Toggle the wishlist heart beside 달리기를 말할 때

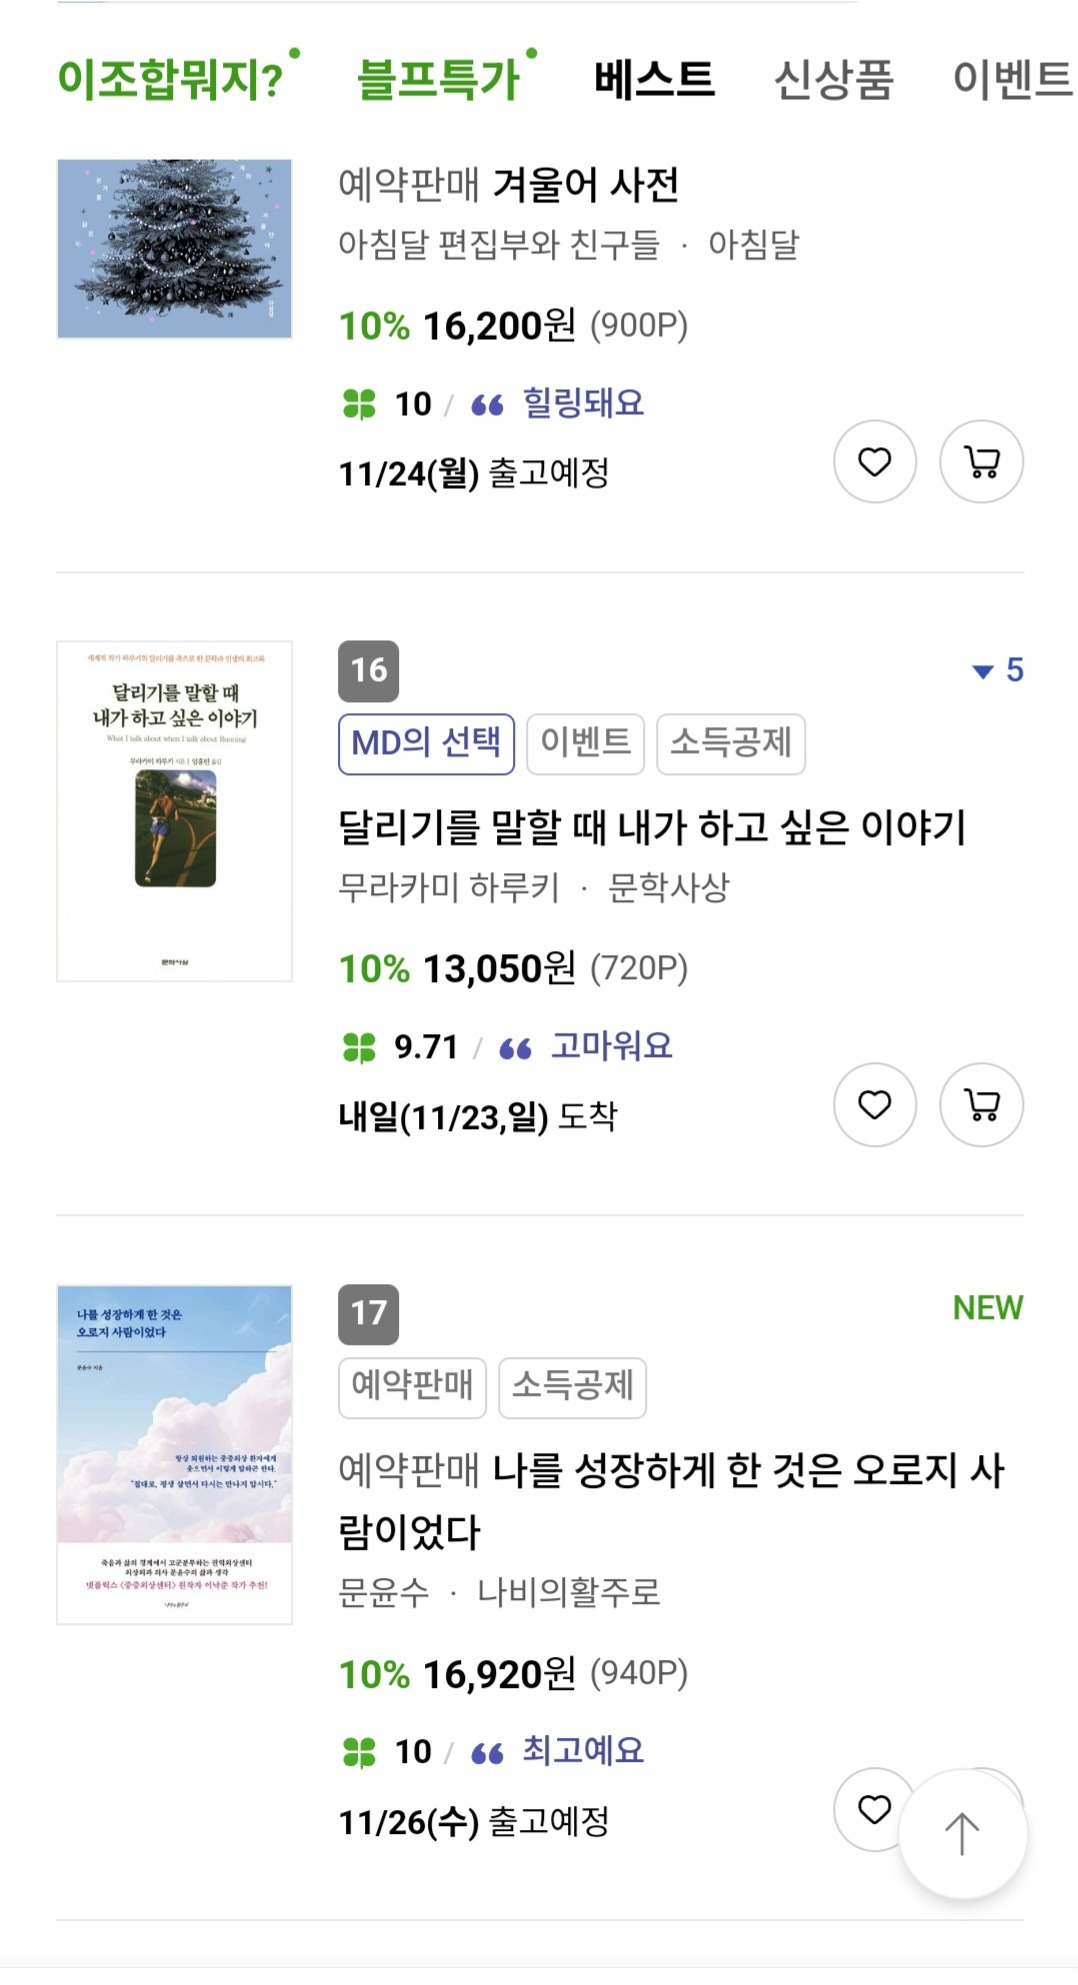click(x=876, y=1106)
